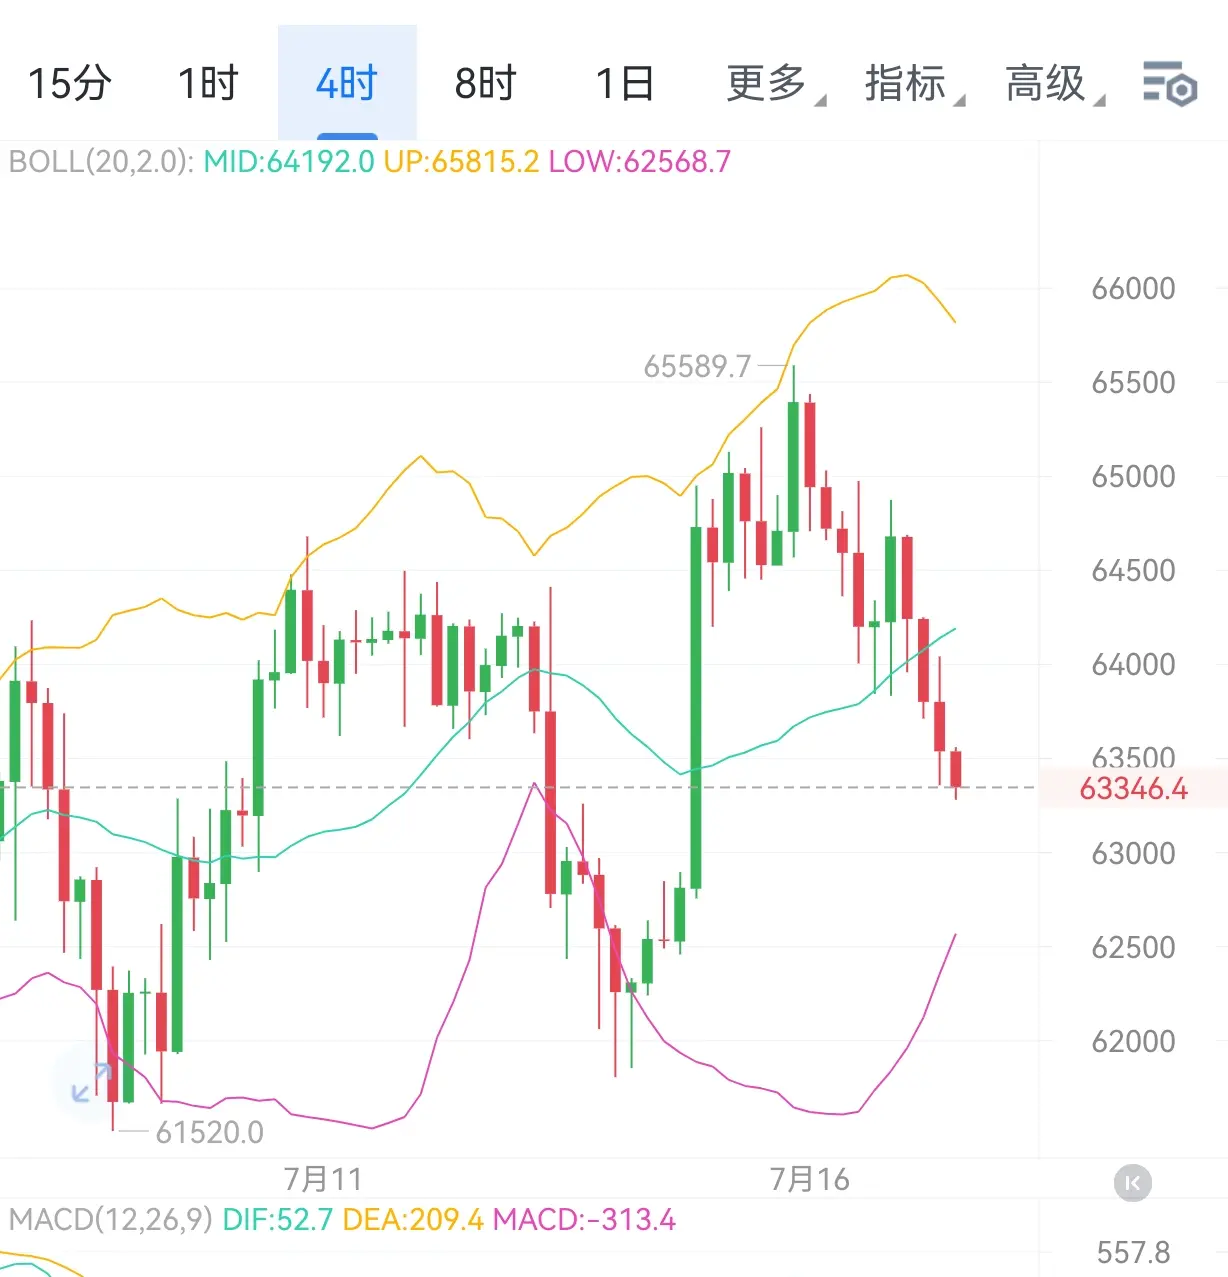Choose the 1日 timeframe
This screenshot has width=1228, height=1277.
point(625,83)
